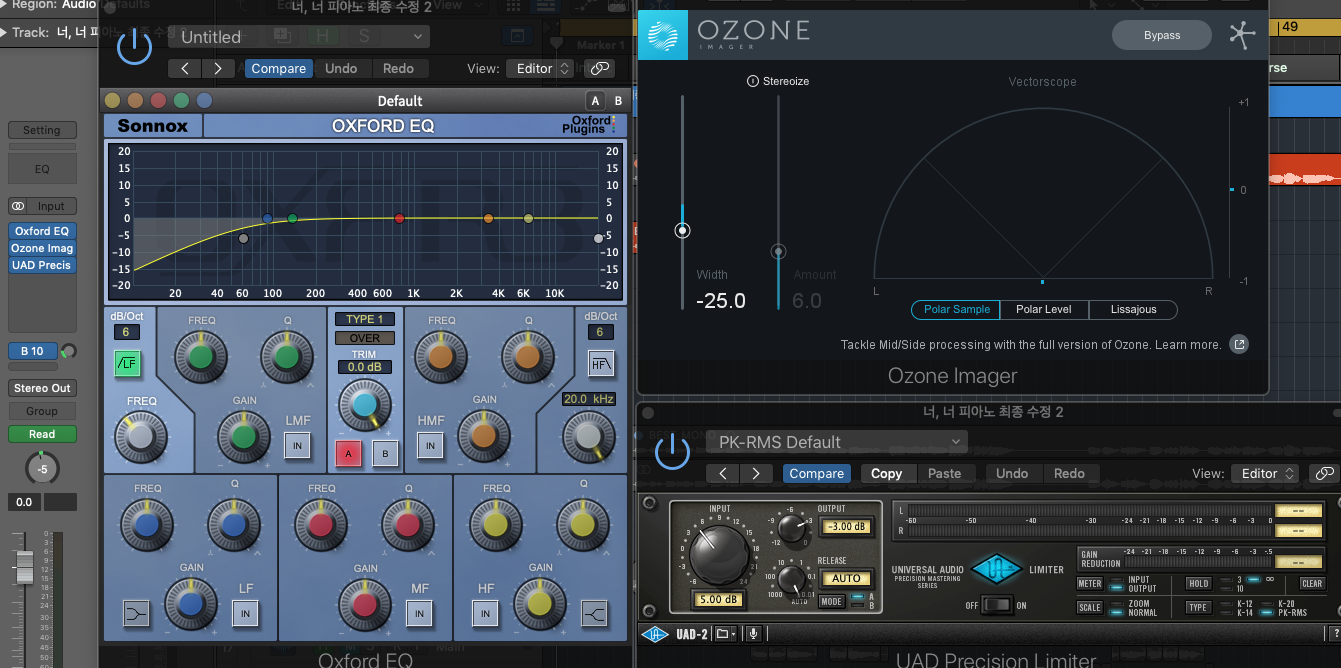Click the TRIM 0.0 dB value field

365,367
